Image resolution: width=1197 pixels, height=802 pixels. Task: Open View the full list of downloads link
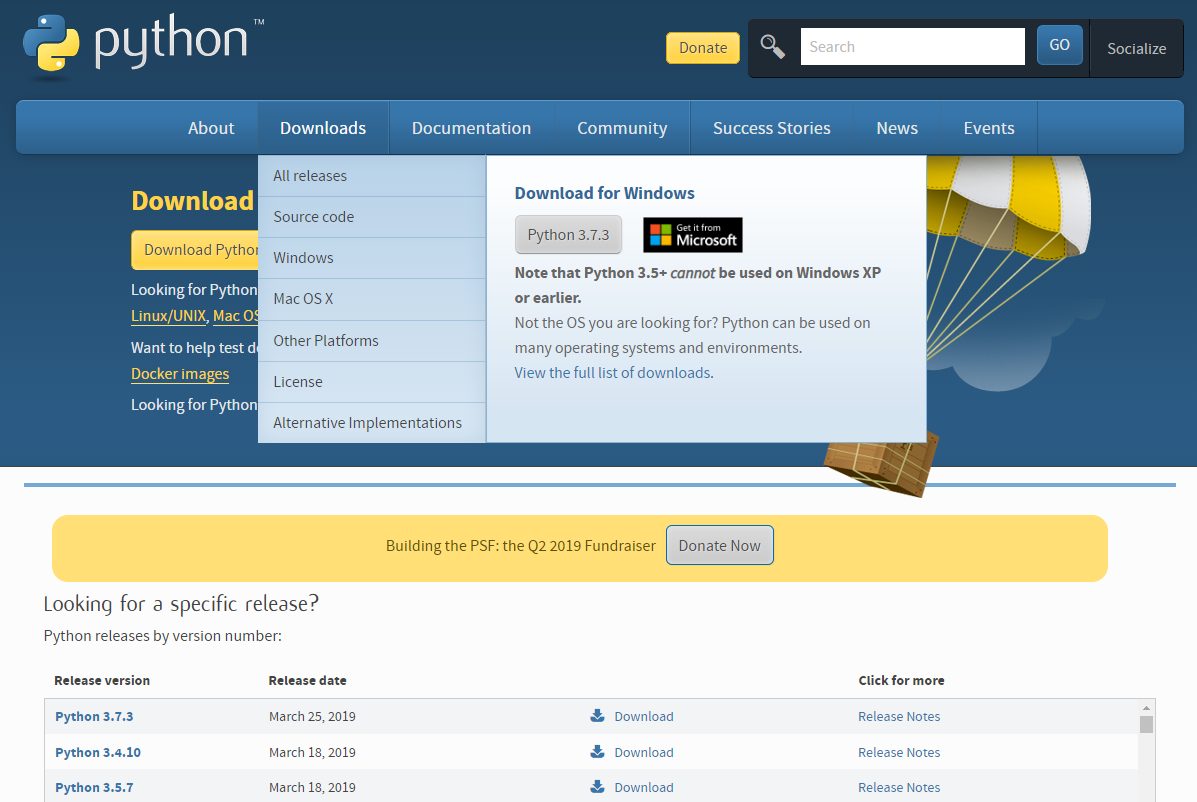pyautogui.click(x=614, y=372)
